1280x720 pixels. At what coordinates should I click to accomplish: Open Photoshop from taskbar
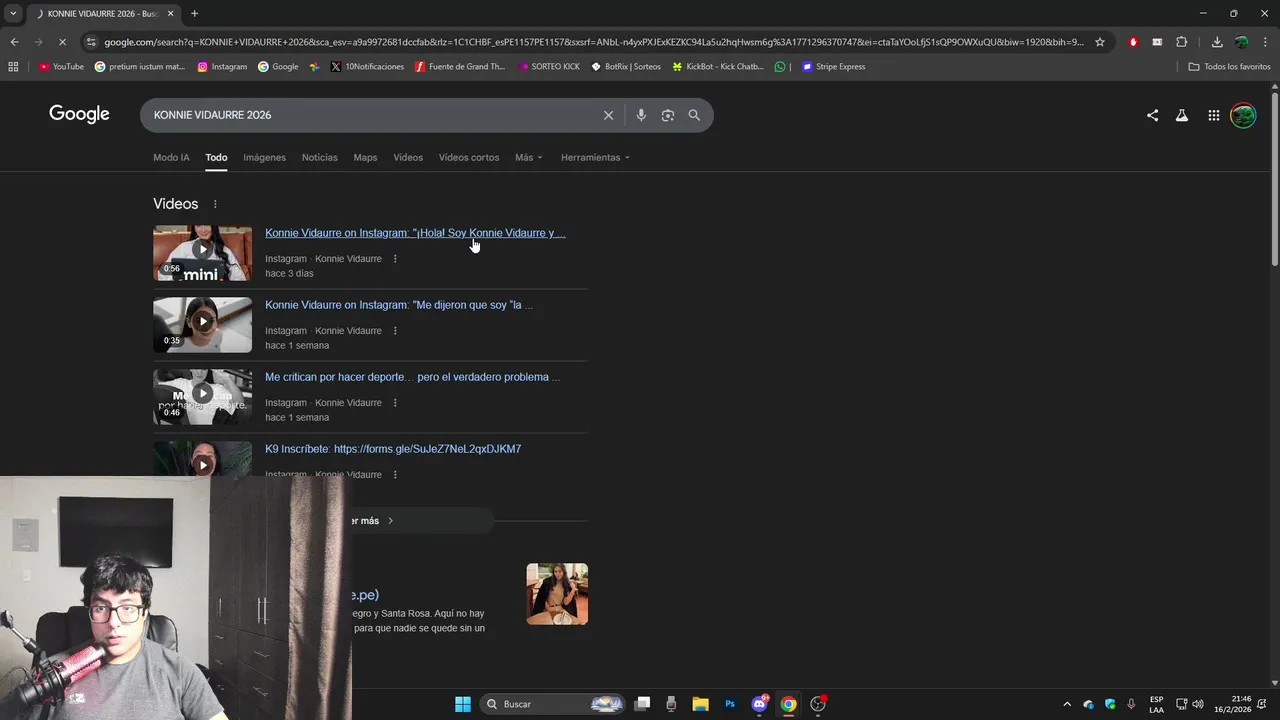coord(730,704)
